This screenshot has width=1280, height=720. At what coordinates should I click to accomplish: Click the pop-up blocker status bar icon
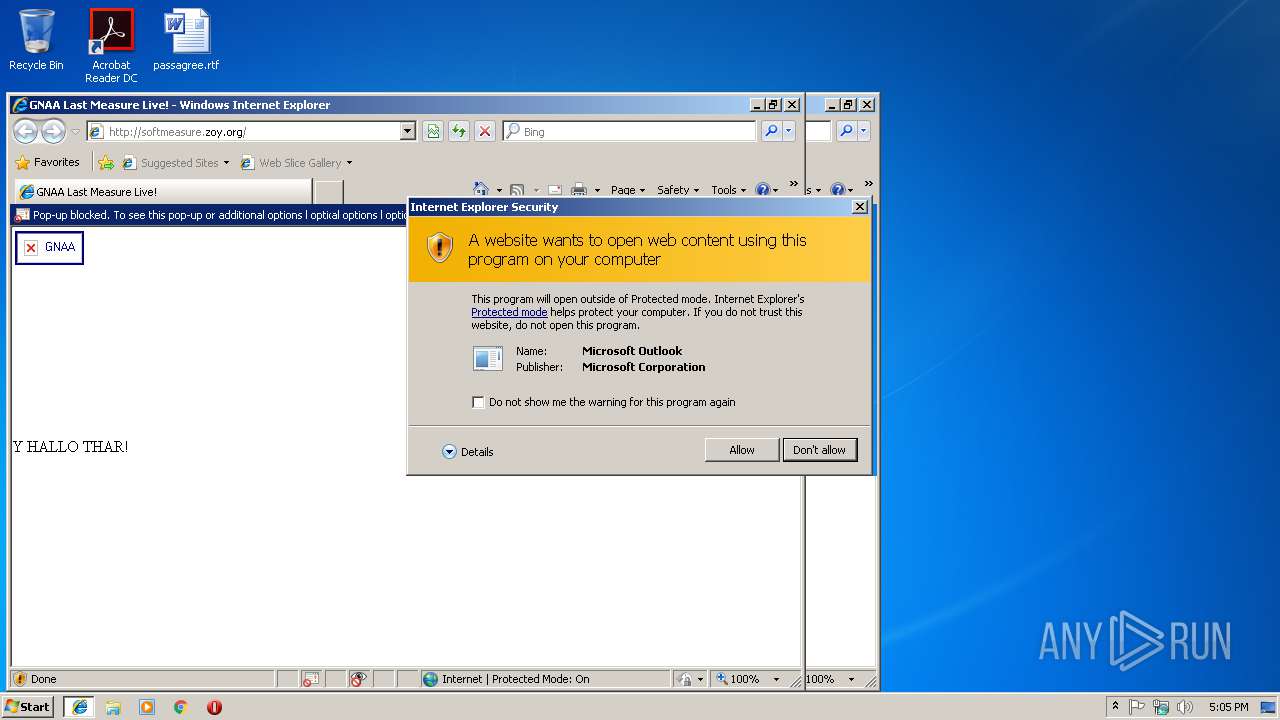point(311,679)
